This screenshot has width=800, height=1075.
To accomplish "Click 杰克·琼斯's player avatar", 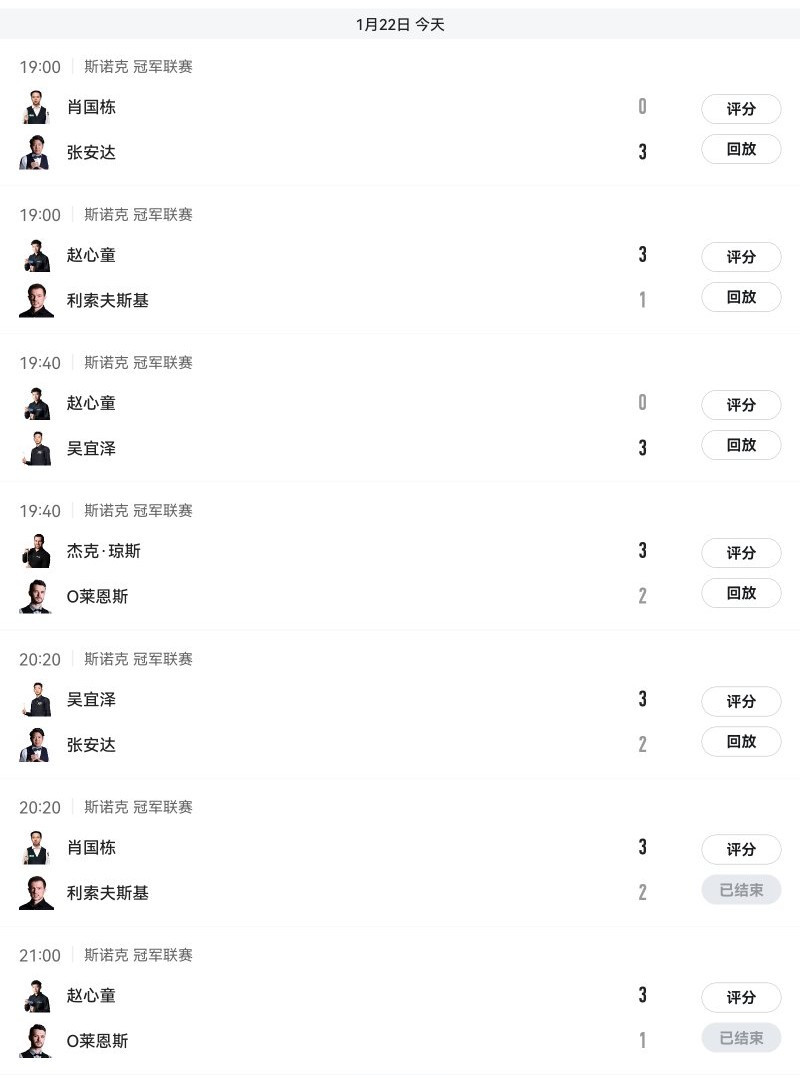I will click(37, 551).
